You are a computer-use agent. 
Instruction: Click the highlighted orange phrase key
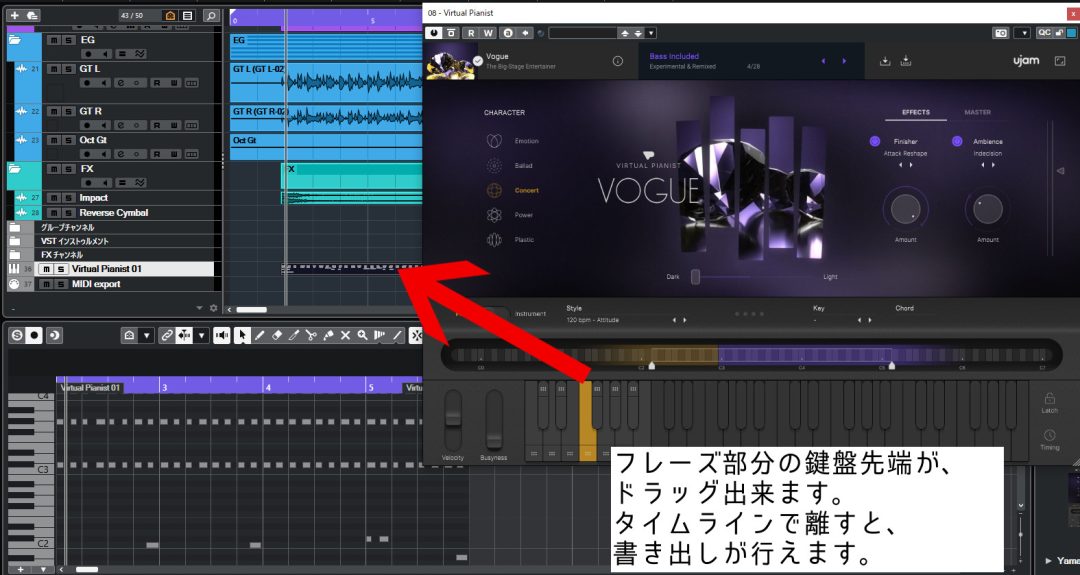(588, 421)
